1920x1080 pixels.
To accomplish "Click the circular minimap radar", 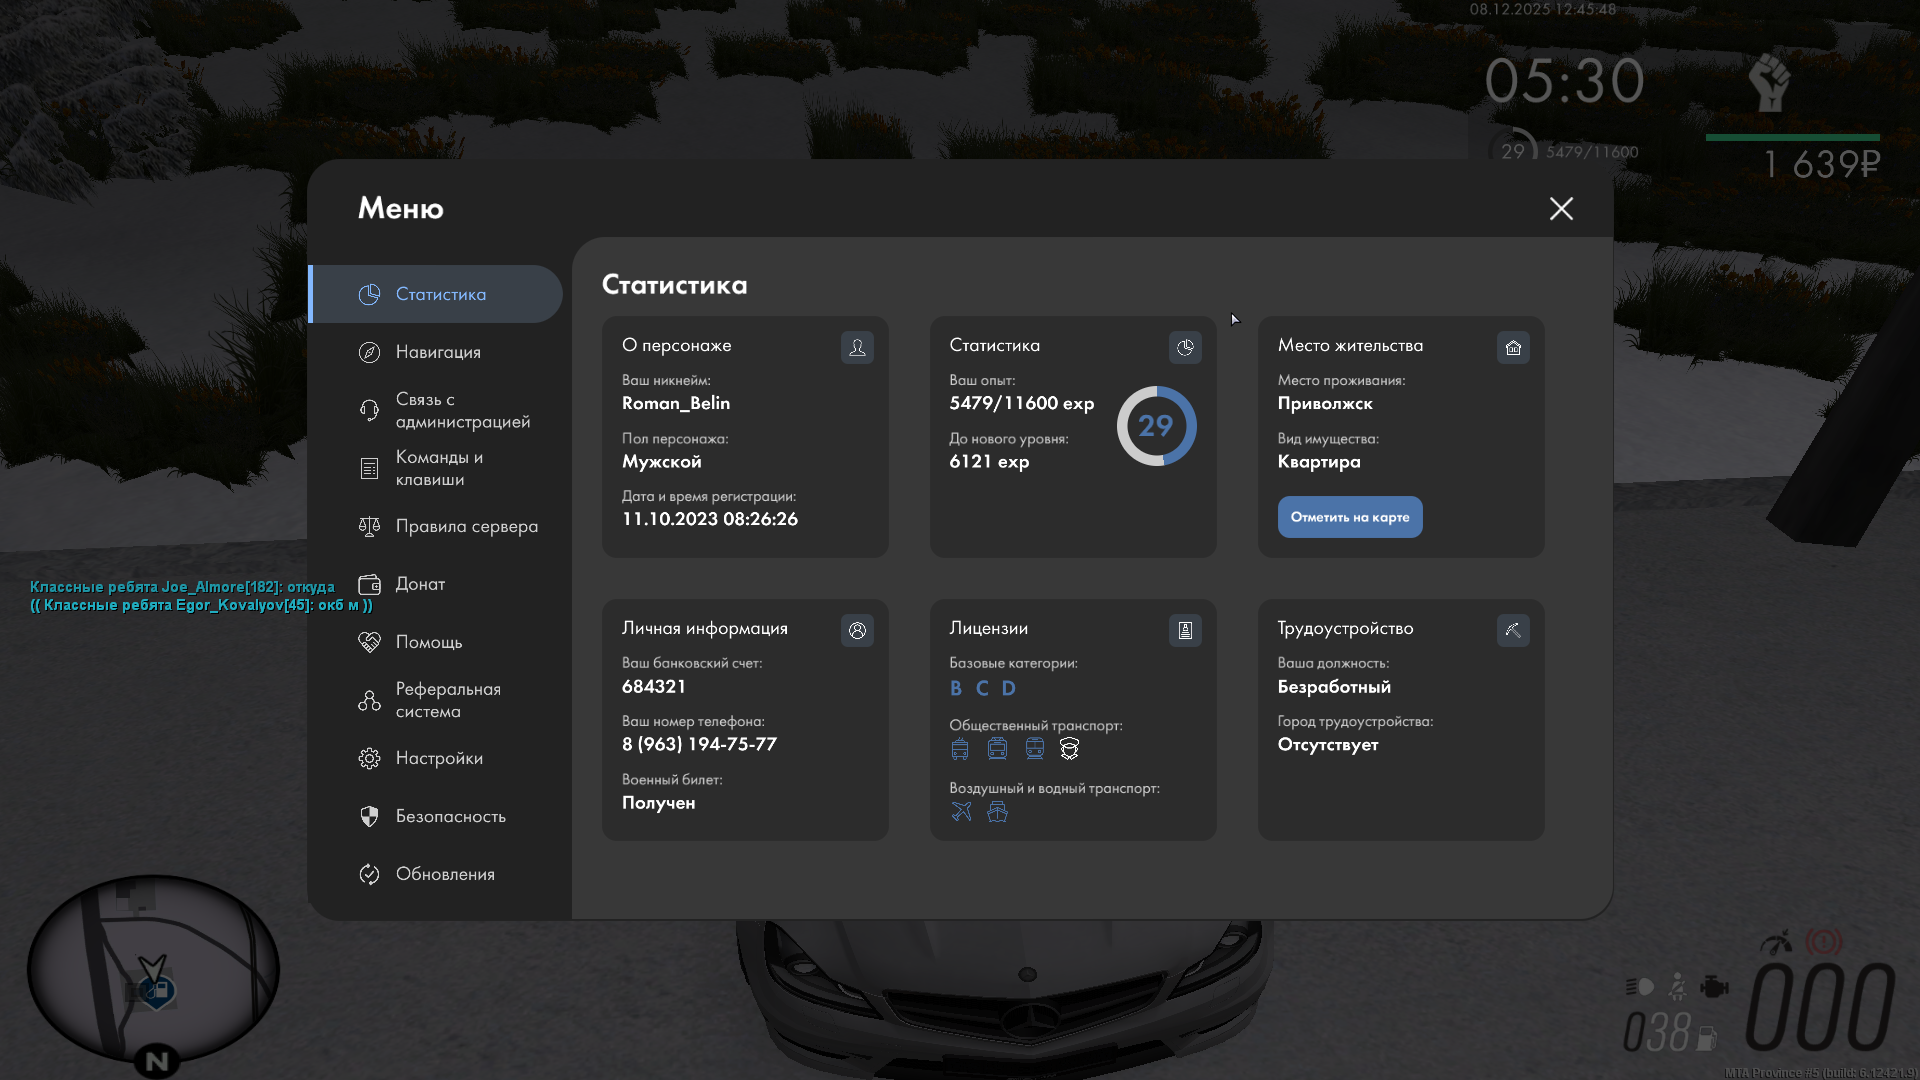I will coord(152,968).
